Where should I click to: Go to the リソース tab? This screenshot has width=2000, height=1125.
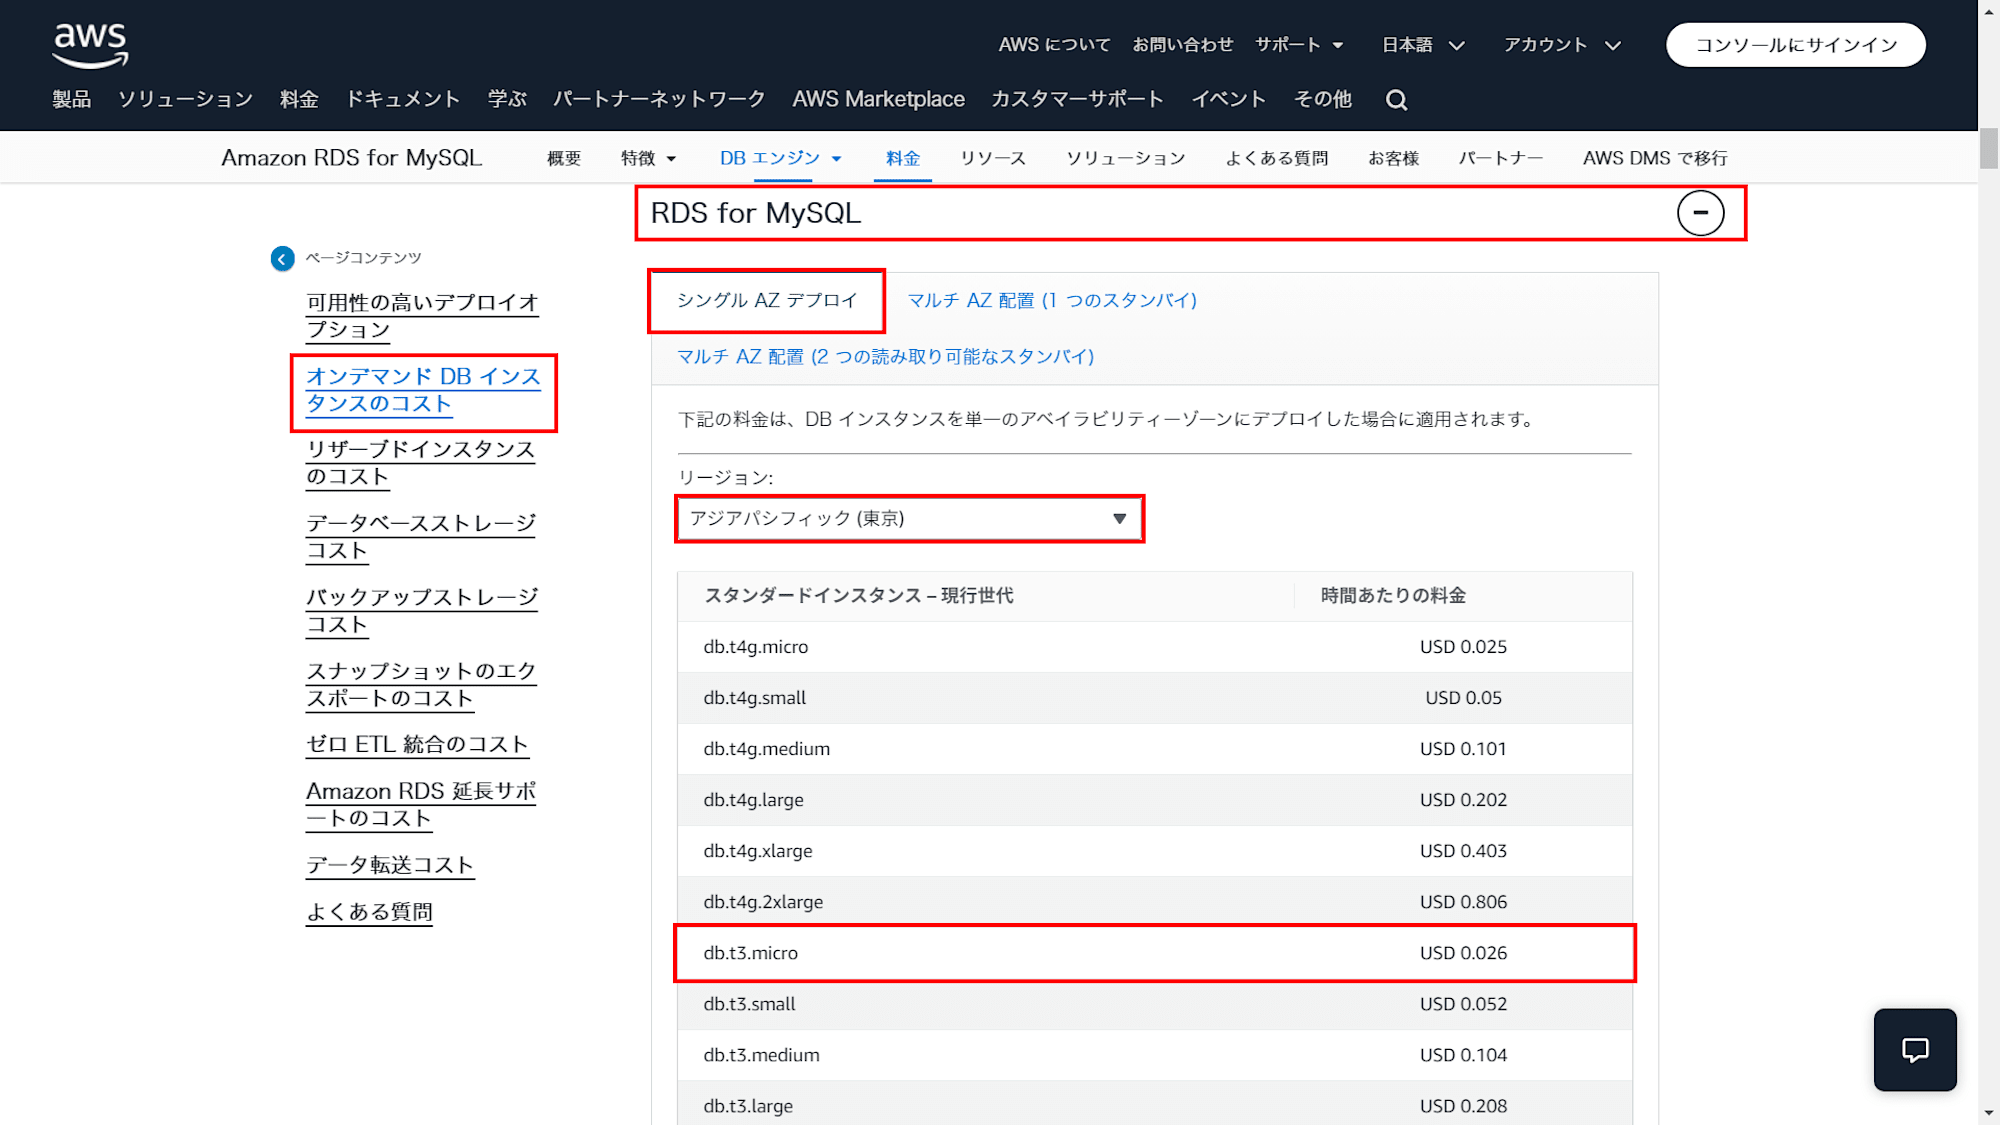click(993, 158)
